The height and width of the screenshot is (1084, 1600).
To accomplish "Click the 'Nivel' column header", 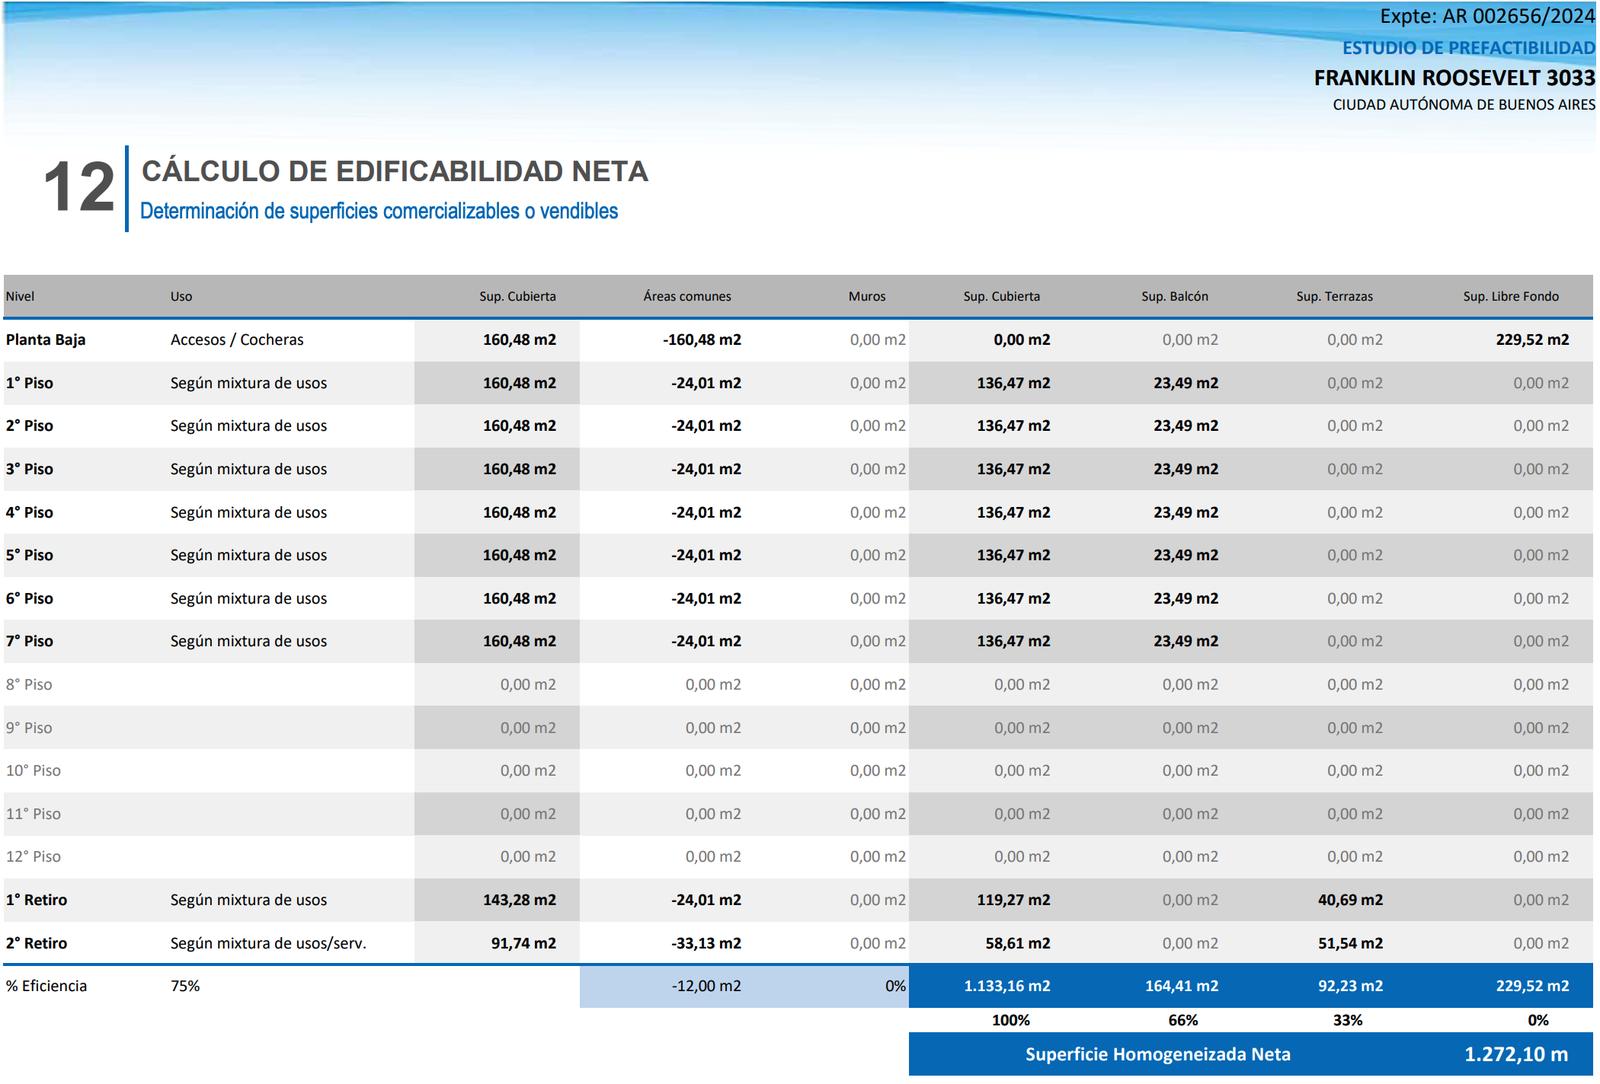I will 20,297.
